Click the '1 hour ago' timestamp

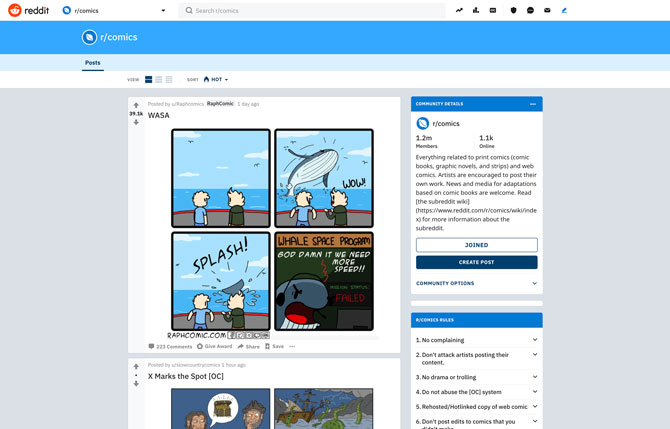tap(233, 365)
